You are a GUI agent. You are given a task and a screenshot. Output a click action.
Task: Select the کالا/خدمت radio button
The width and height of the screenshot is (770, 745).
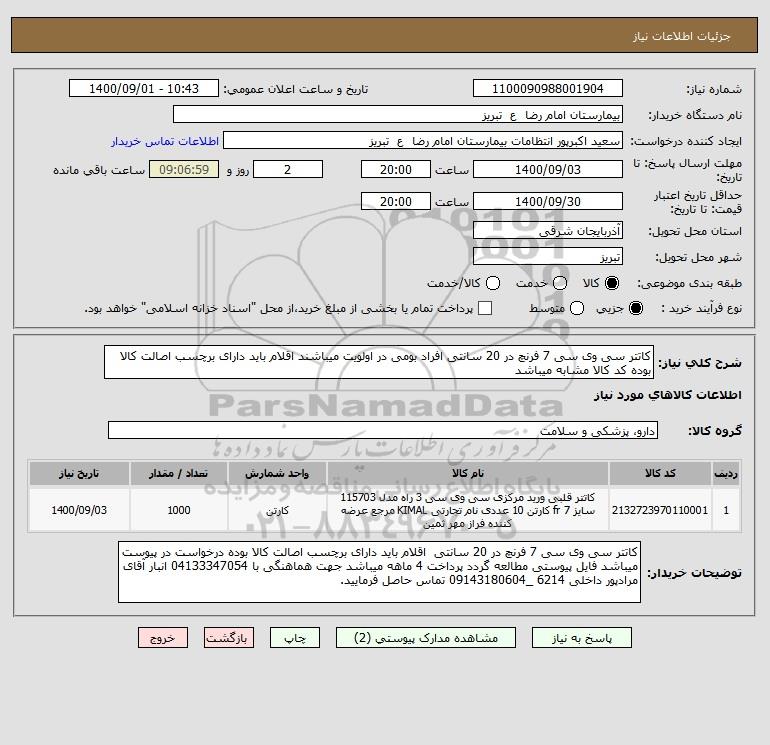tap(493, 283)
